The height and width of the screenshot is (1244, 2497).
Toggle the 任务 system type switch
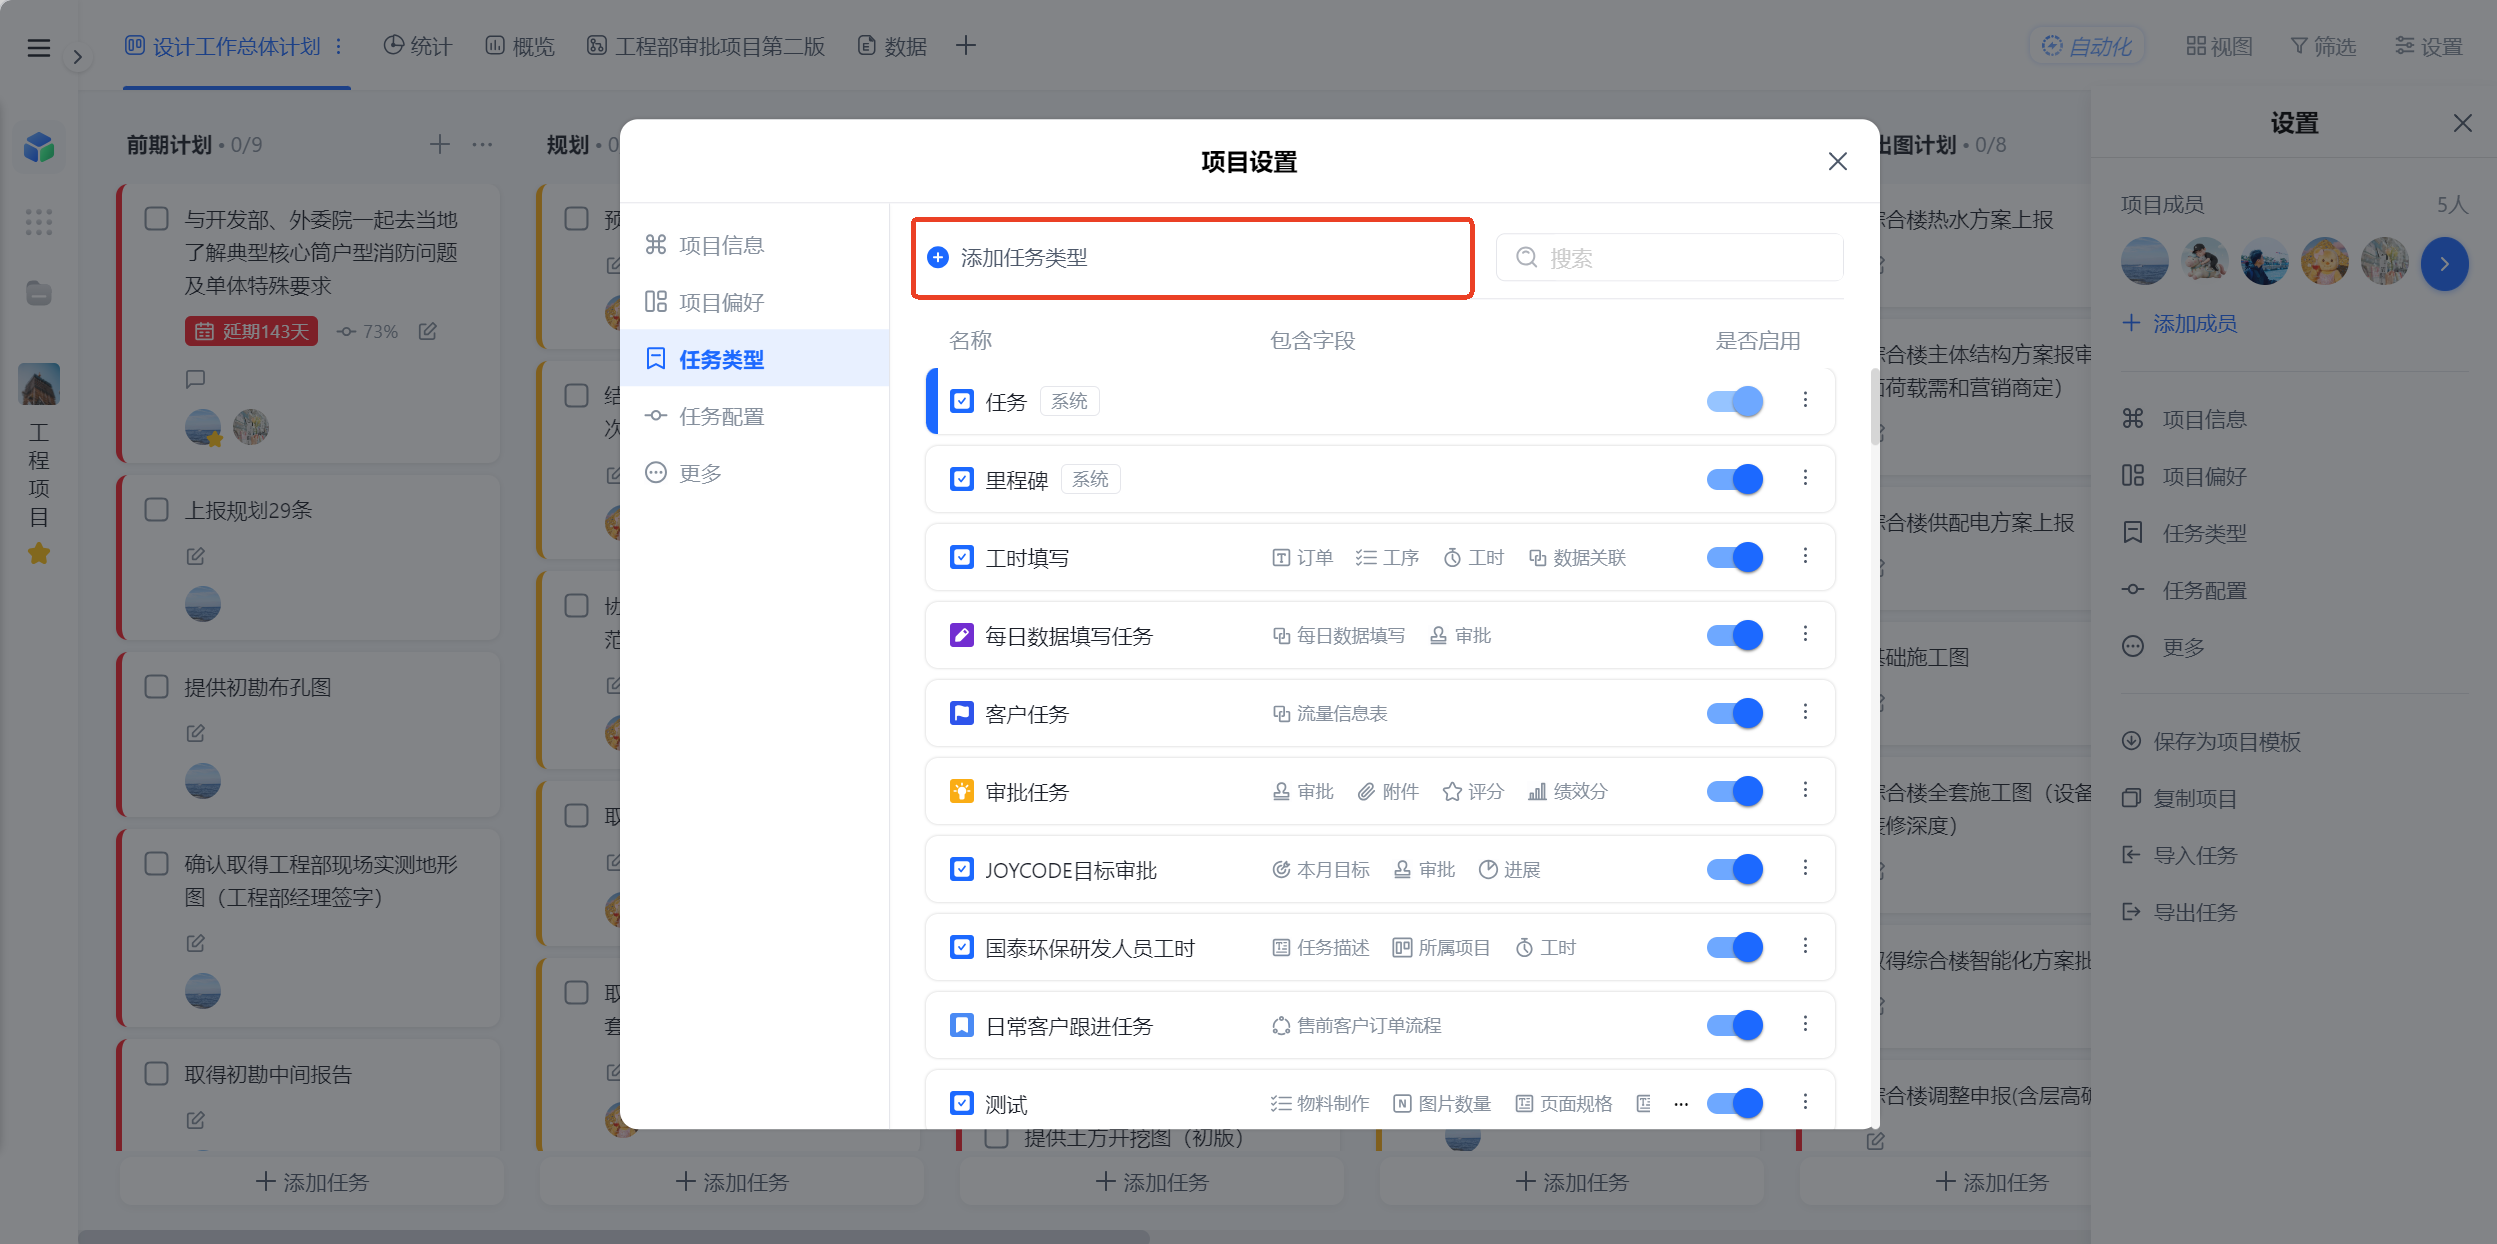click(x=1735, y=401)
